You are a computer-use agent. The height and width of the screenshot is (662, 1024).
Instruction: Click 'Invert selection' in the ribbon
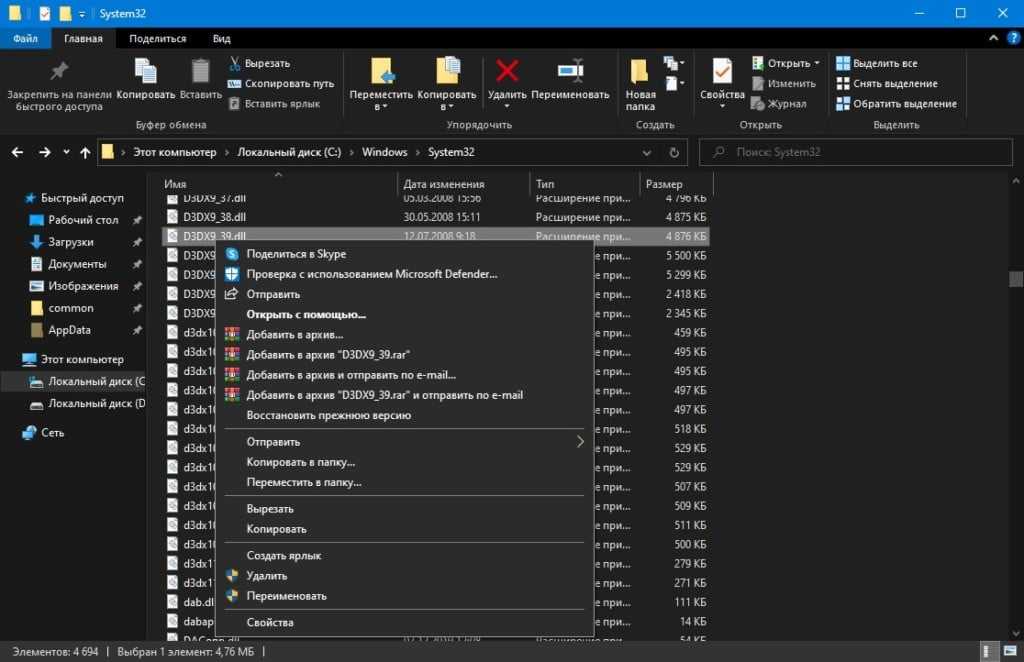coord(904,103)
